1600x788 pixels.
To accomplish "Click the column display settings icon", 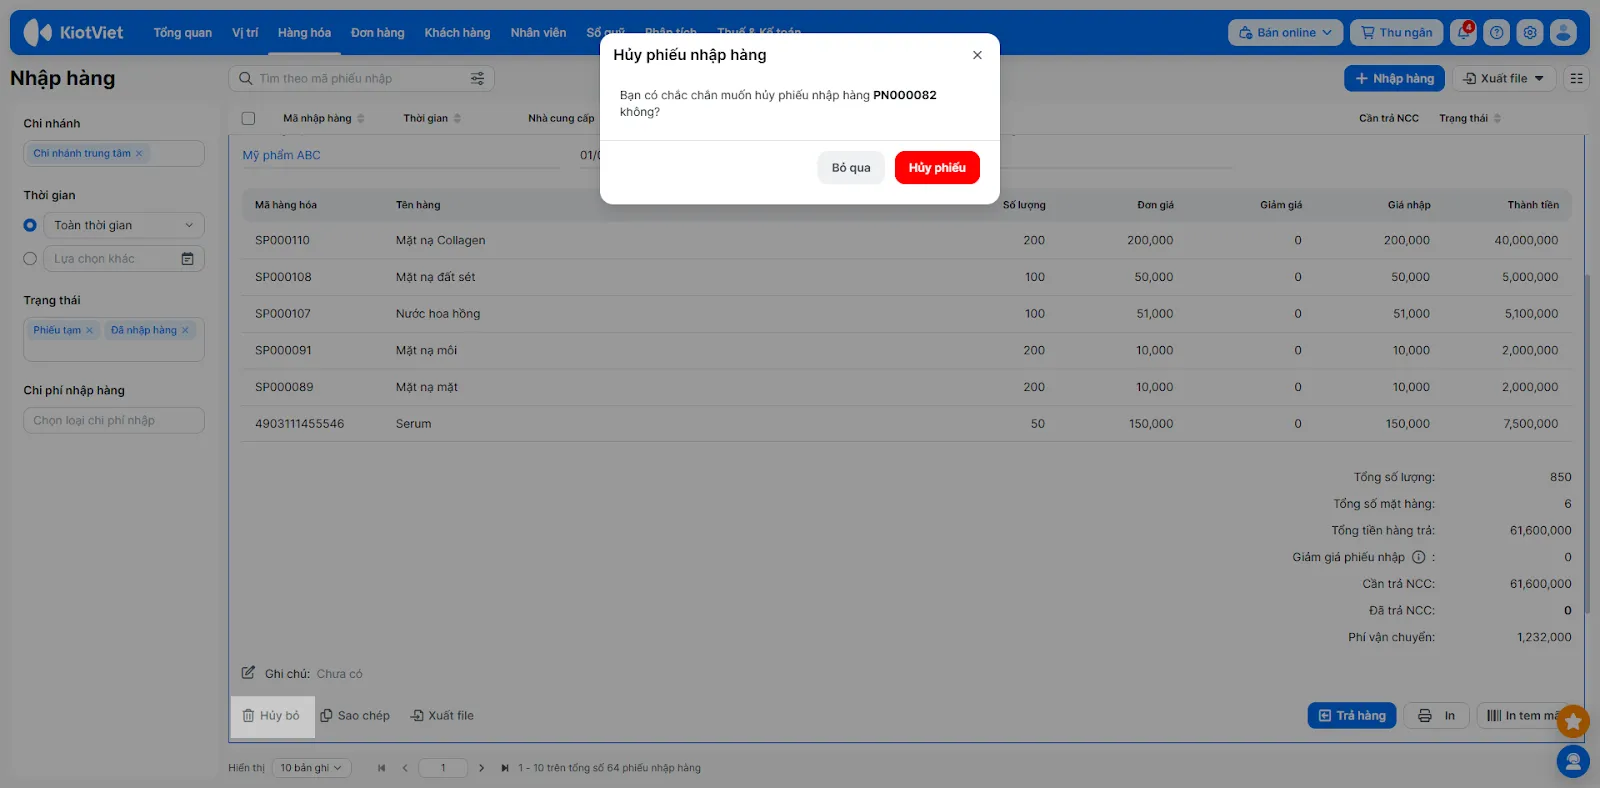I will (1577, 79).
